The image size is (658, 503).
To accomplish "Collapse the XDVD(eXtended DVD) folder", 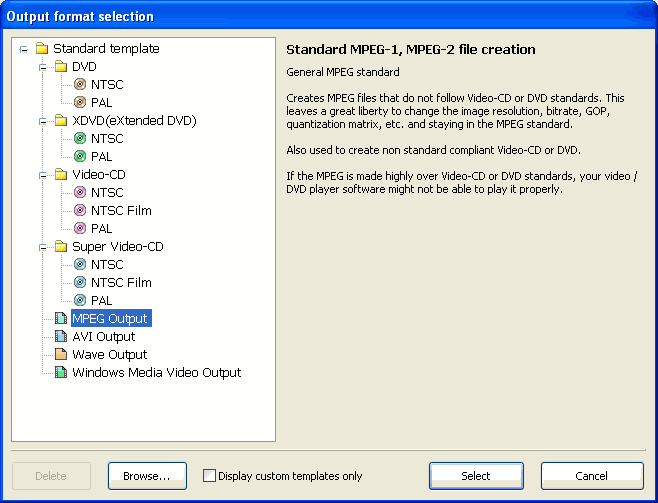I will [43, 121].
